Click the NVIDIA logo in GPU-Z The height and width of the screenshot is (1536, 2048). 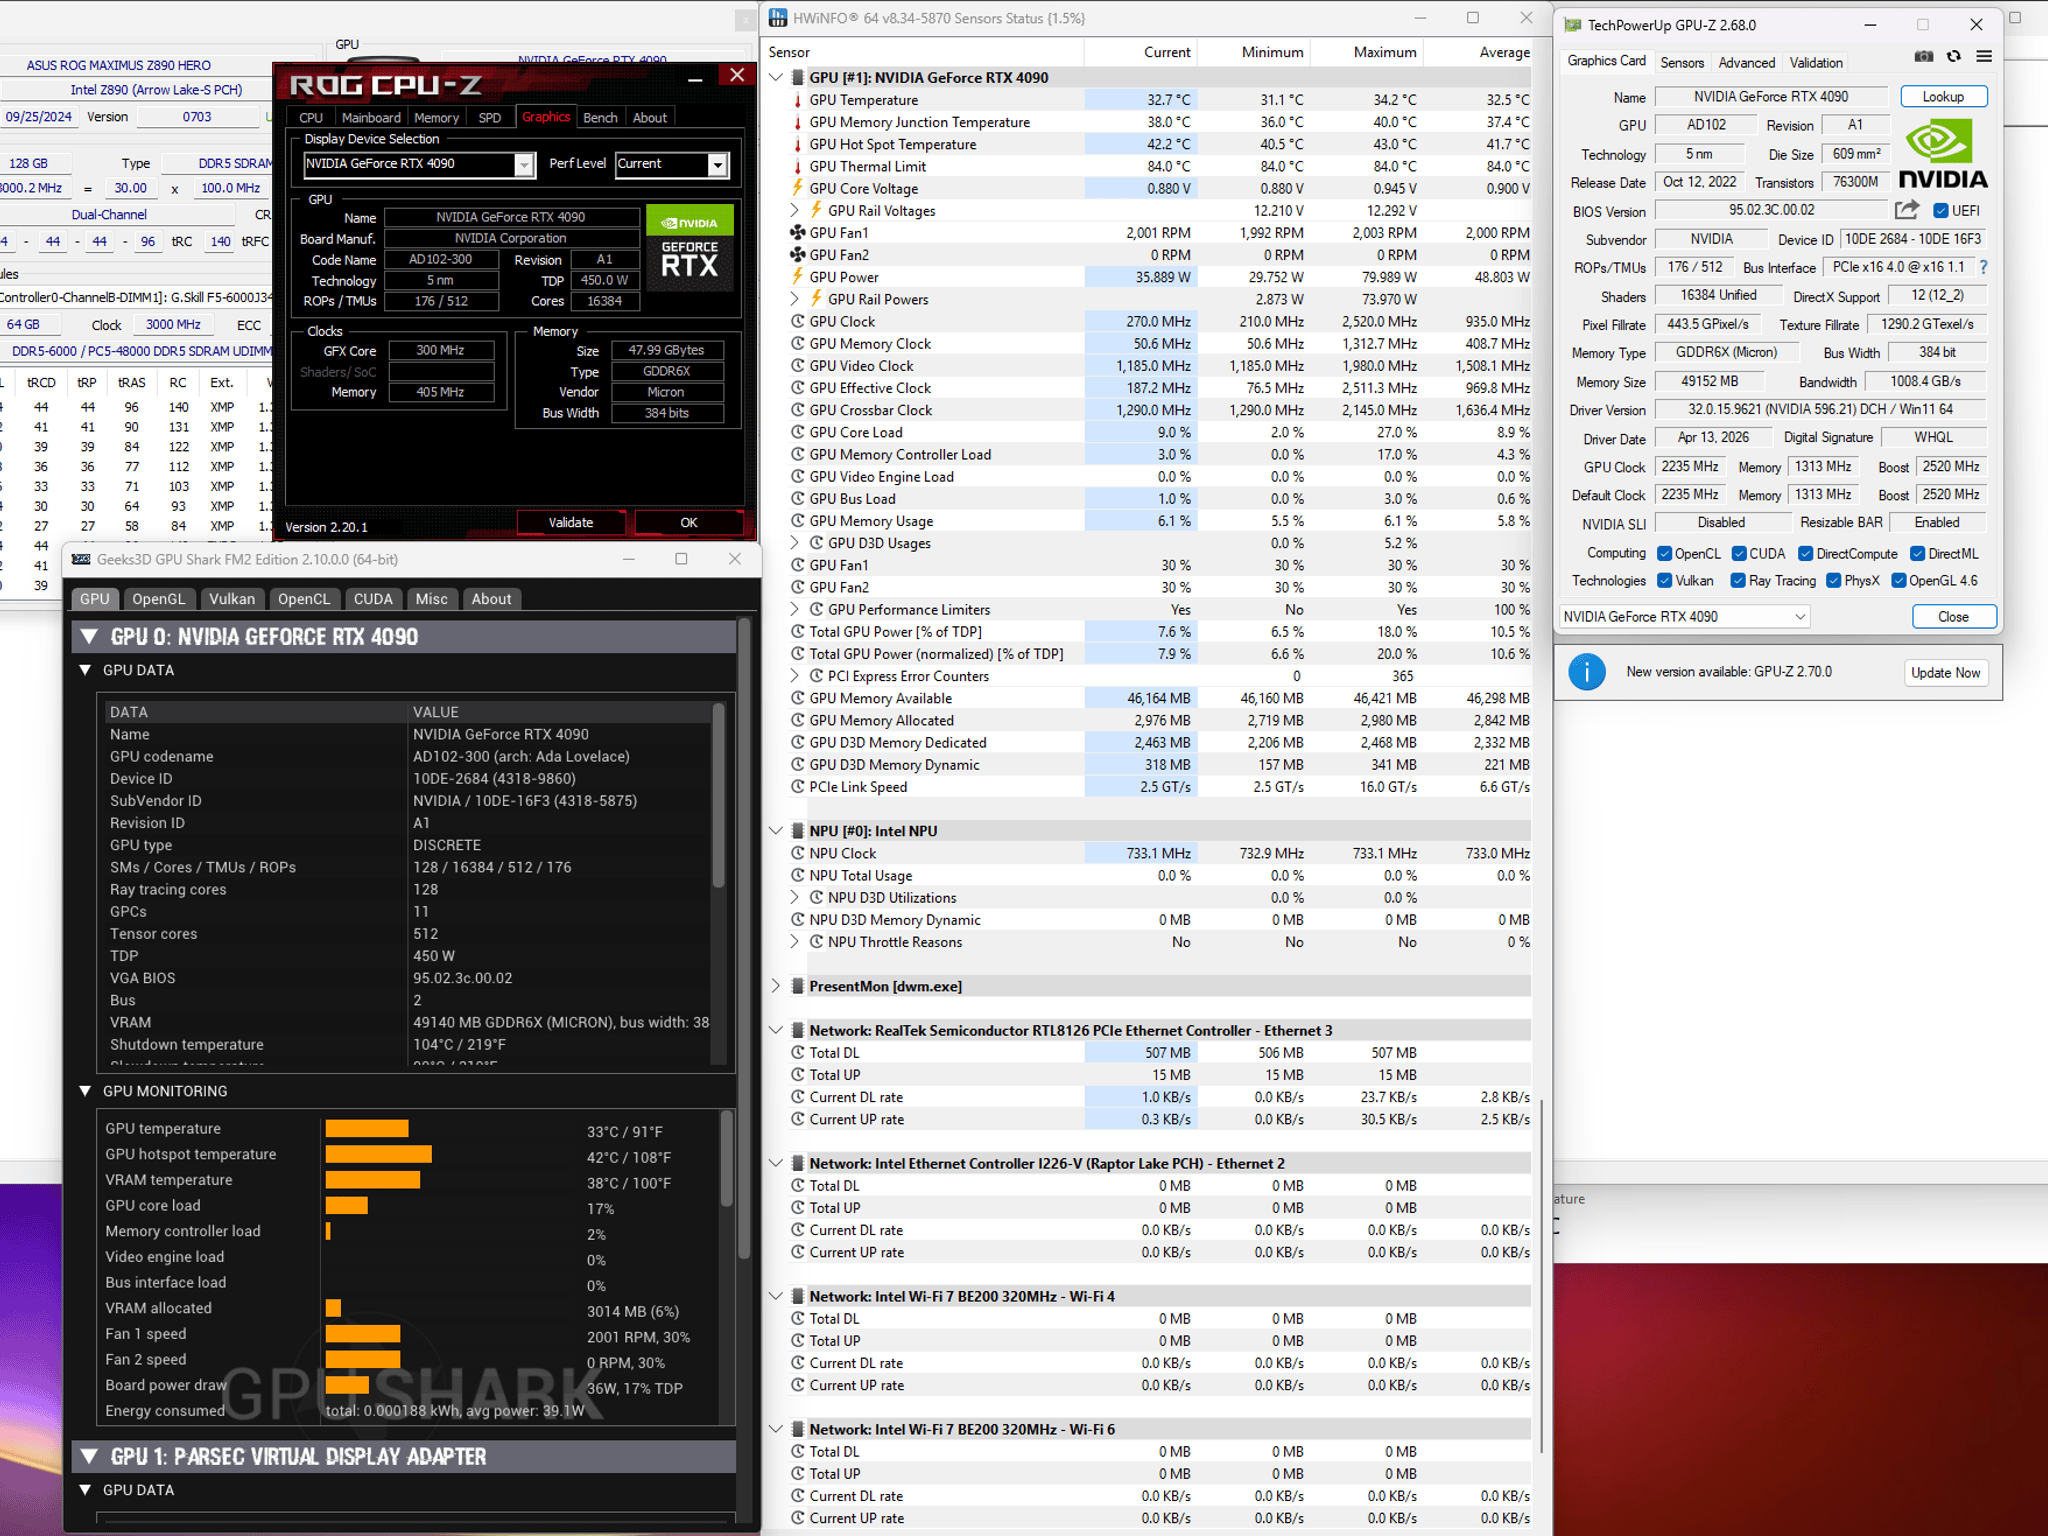(x=1942, y=154)
